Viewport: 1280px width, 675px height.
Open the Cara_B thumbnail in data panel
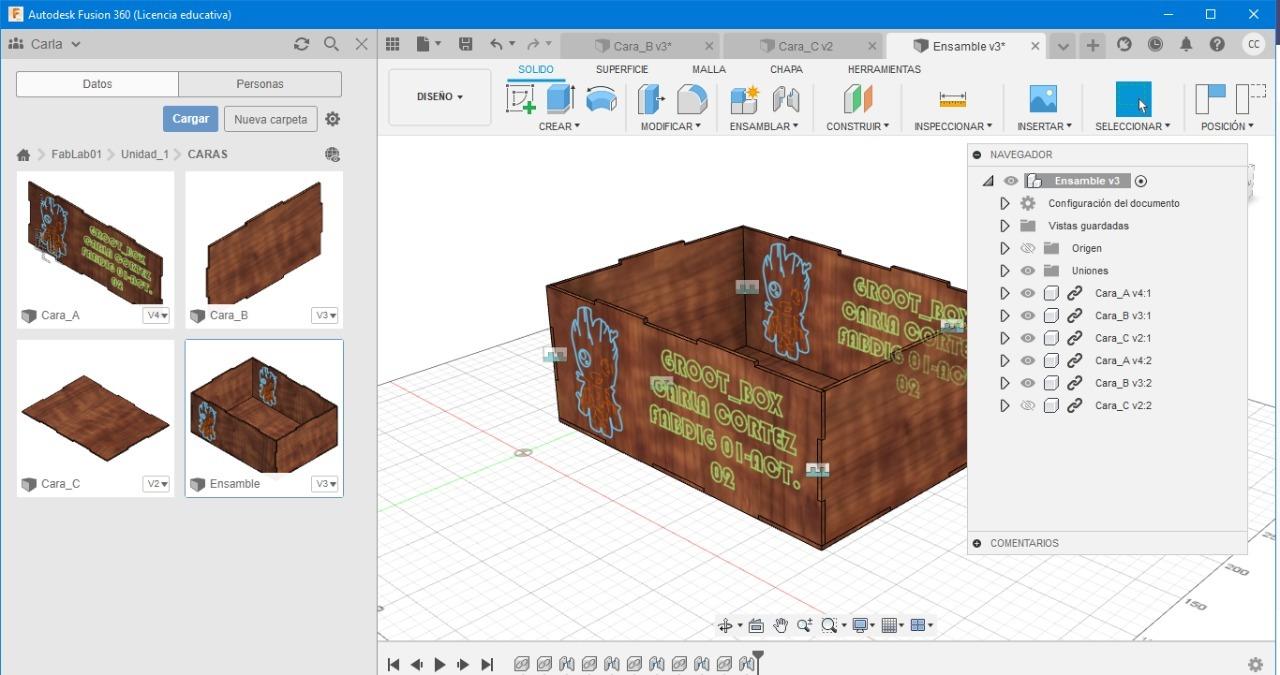[264, 238]
